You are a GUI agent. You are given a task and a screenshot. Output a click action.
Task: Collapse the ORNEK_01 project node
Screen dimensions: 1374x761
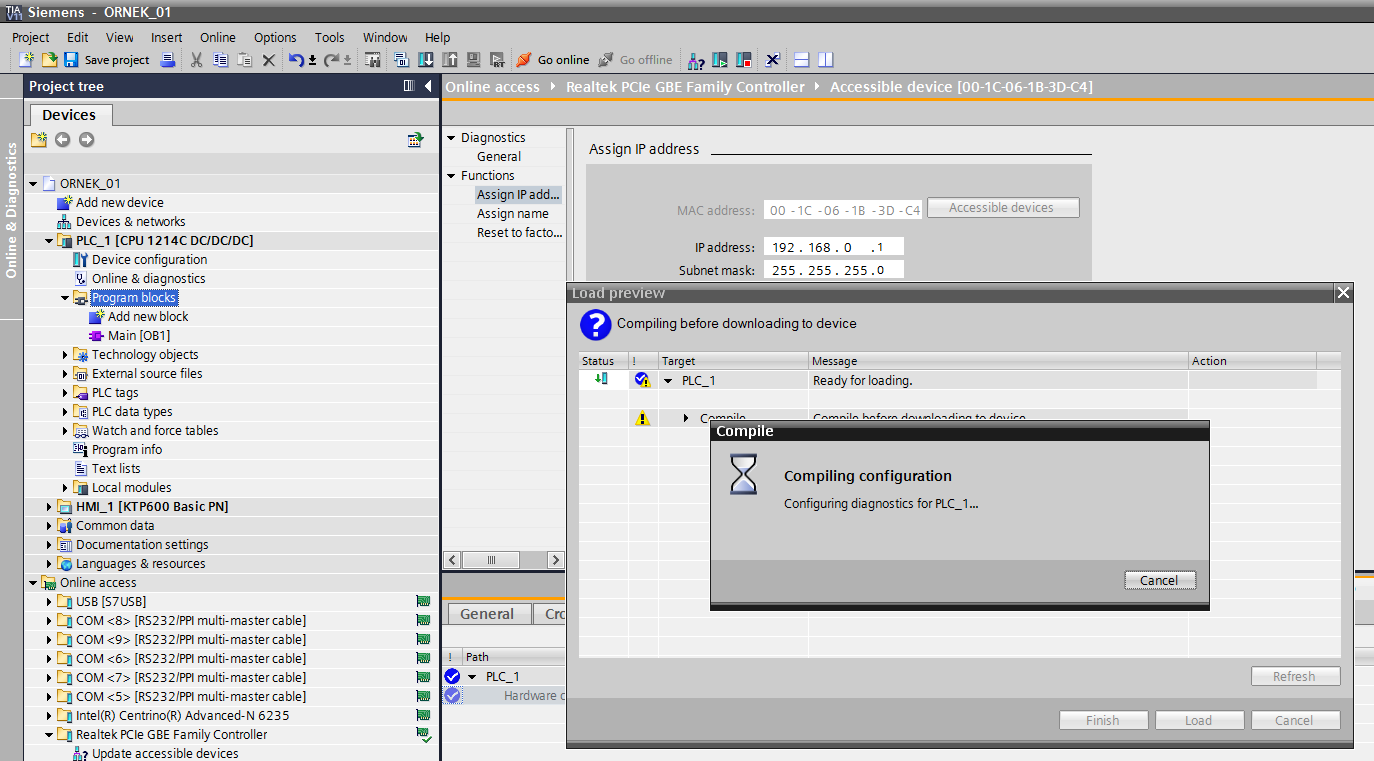tap(33, 184)
